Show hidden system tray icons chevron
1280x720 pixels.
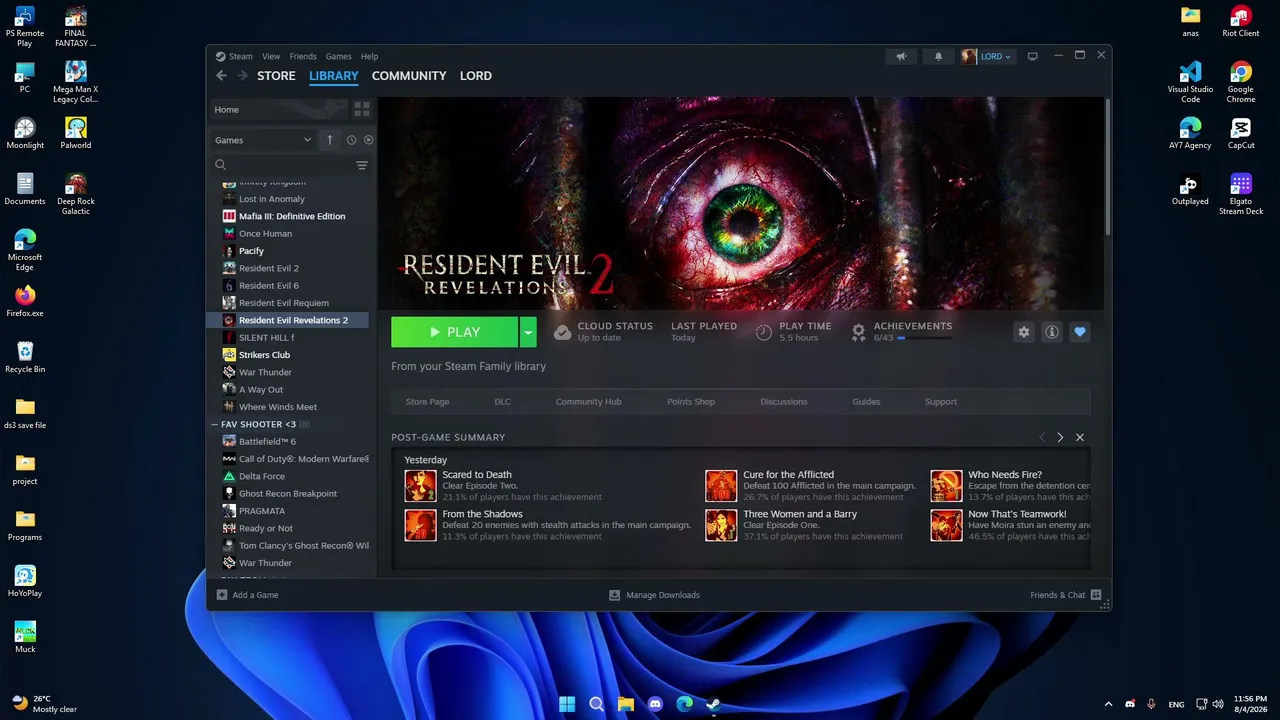pyautogui.click(x=1108, y=704)
